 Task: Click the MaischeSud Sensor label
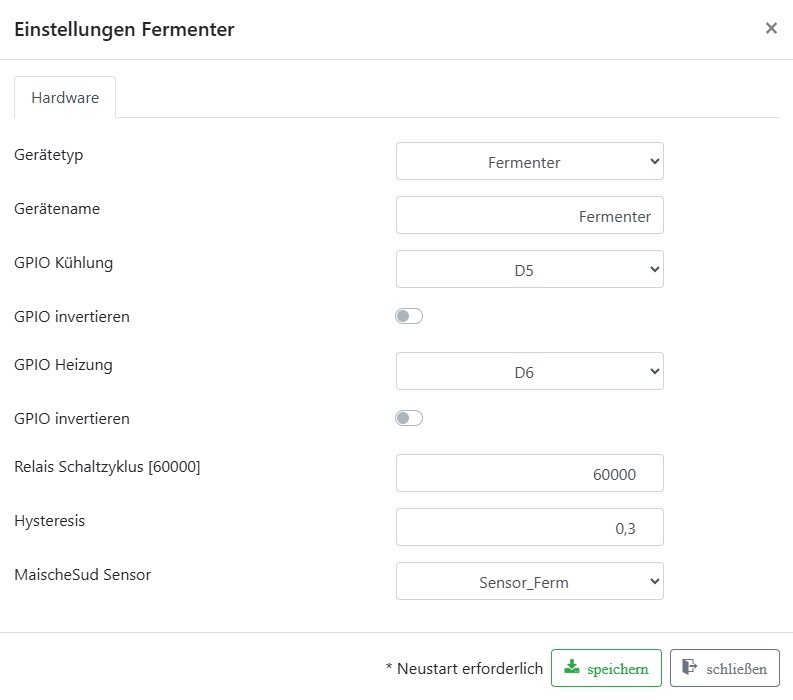coord(83,574)
